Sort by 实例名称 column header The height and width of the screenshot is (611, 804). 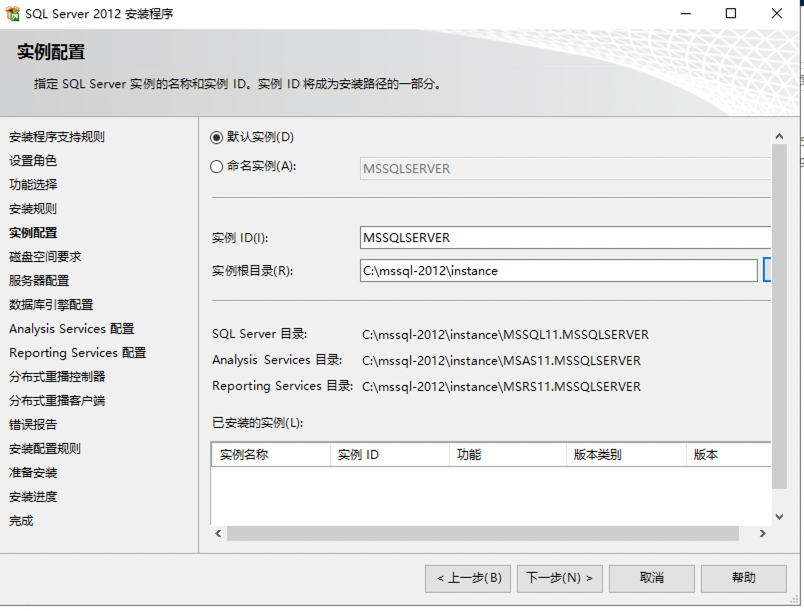tap(270, 455)
